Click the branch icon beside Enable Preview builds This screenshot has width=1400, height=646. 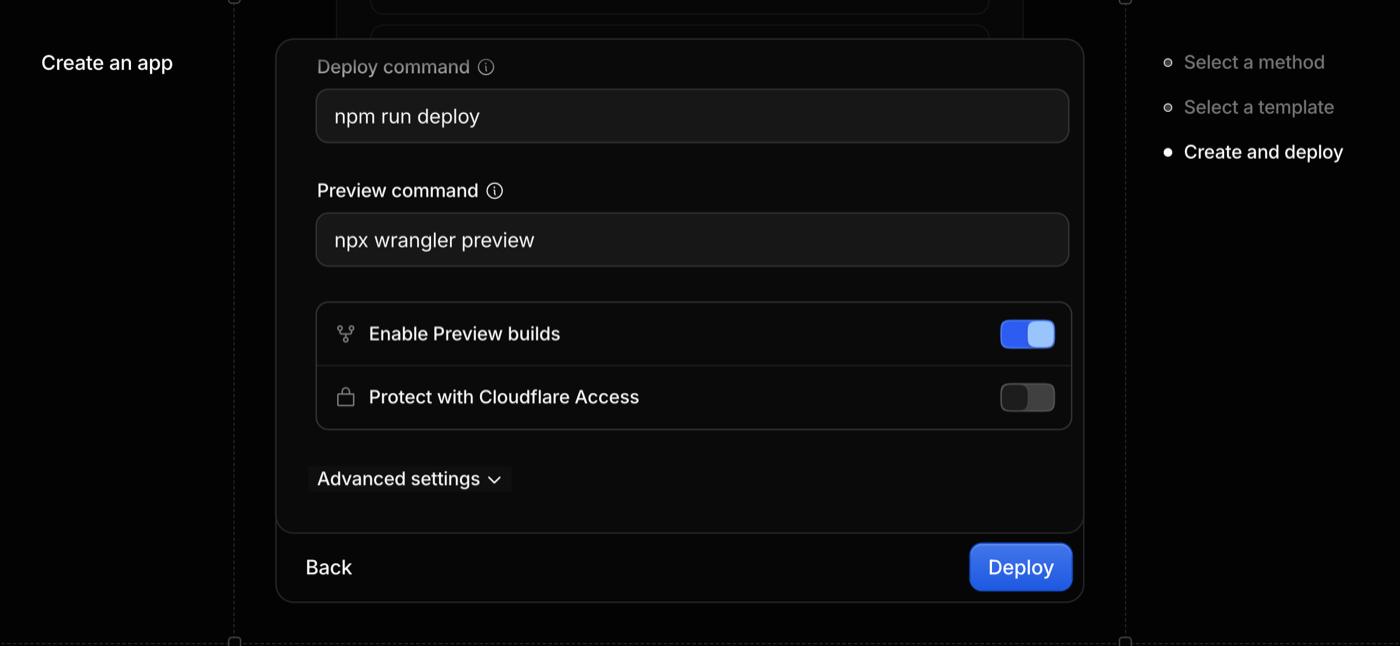(x=345, y=334)
